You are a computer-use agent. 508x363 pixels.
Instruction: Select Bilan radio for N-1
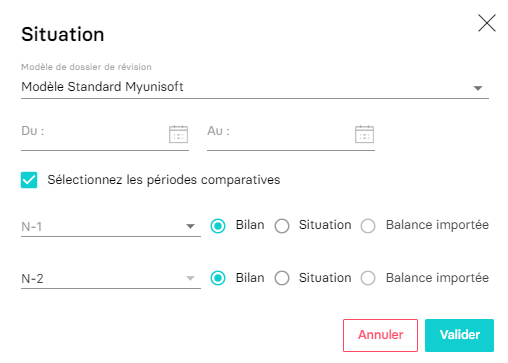218,226
